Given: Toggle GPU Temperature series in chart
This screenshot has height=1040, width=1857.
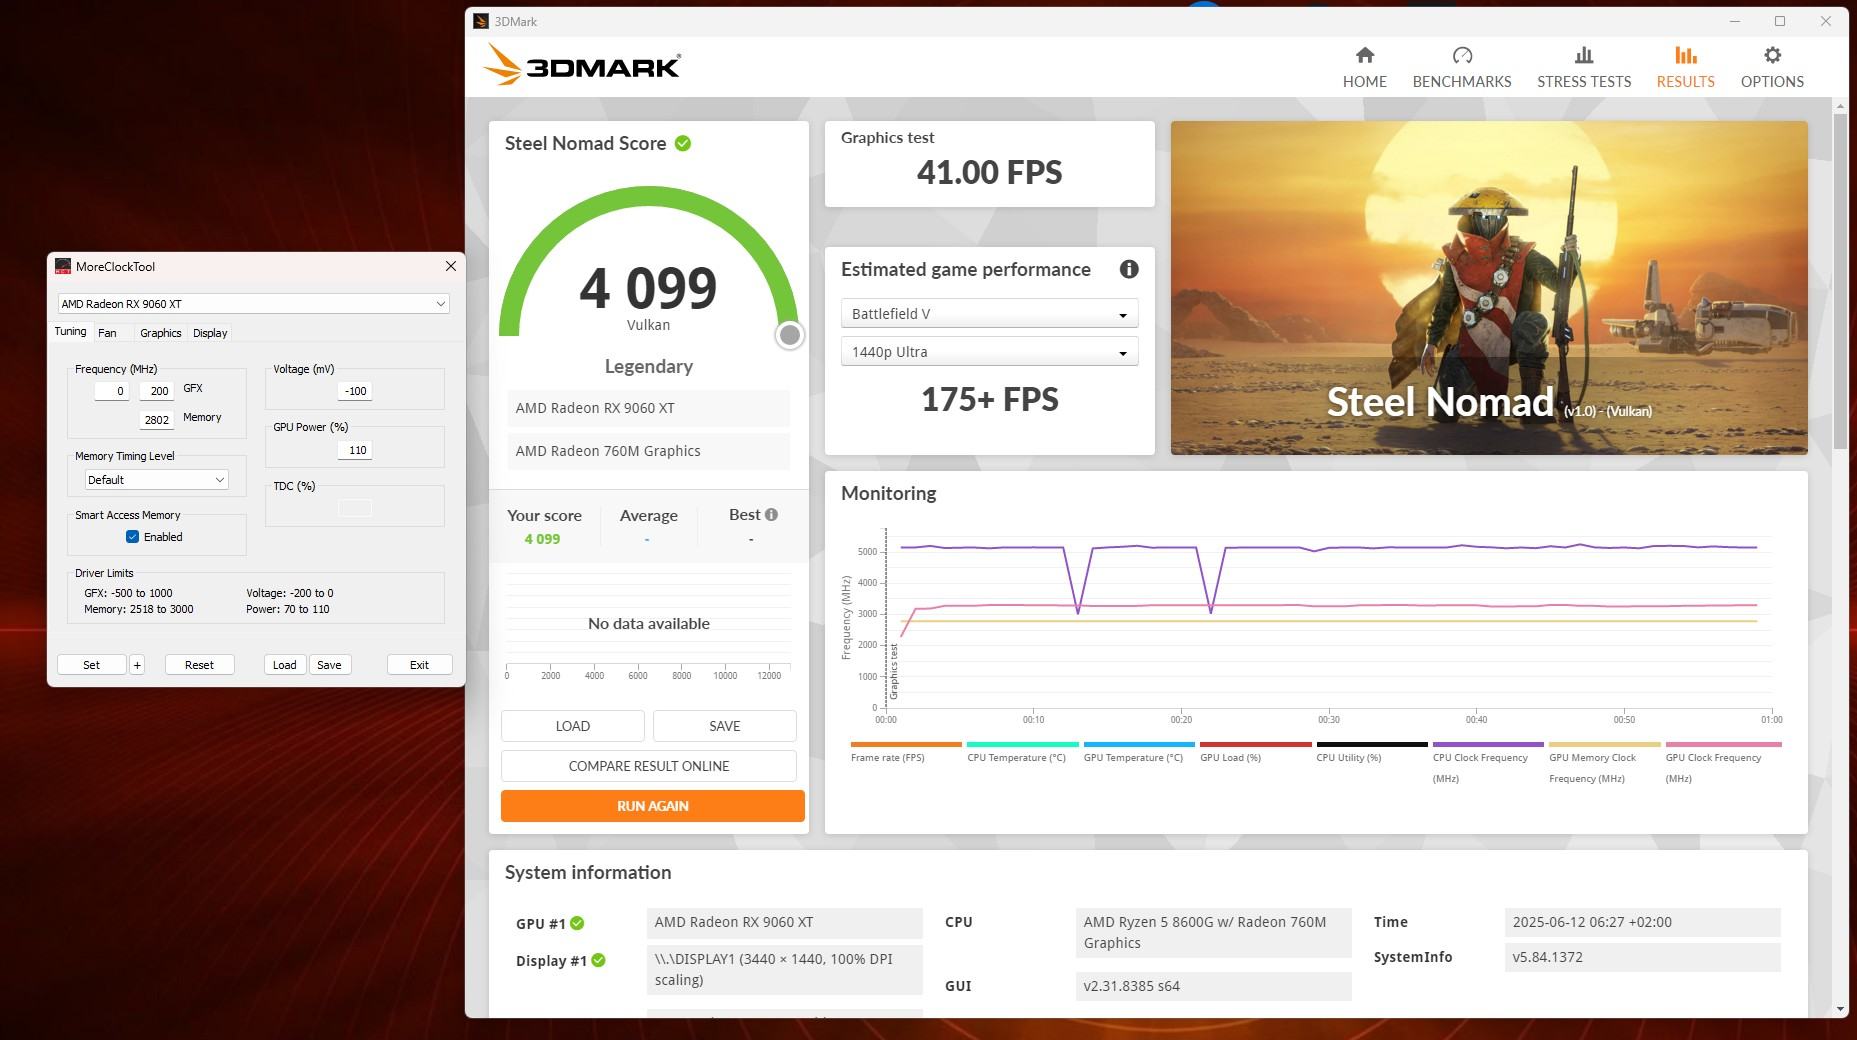Looking at the screenshot, I should [x=1138, y=752].
